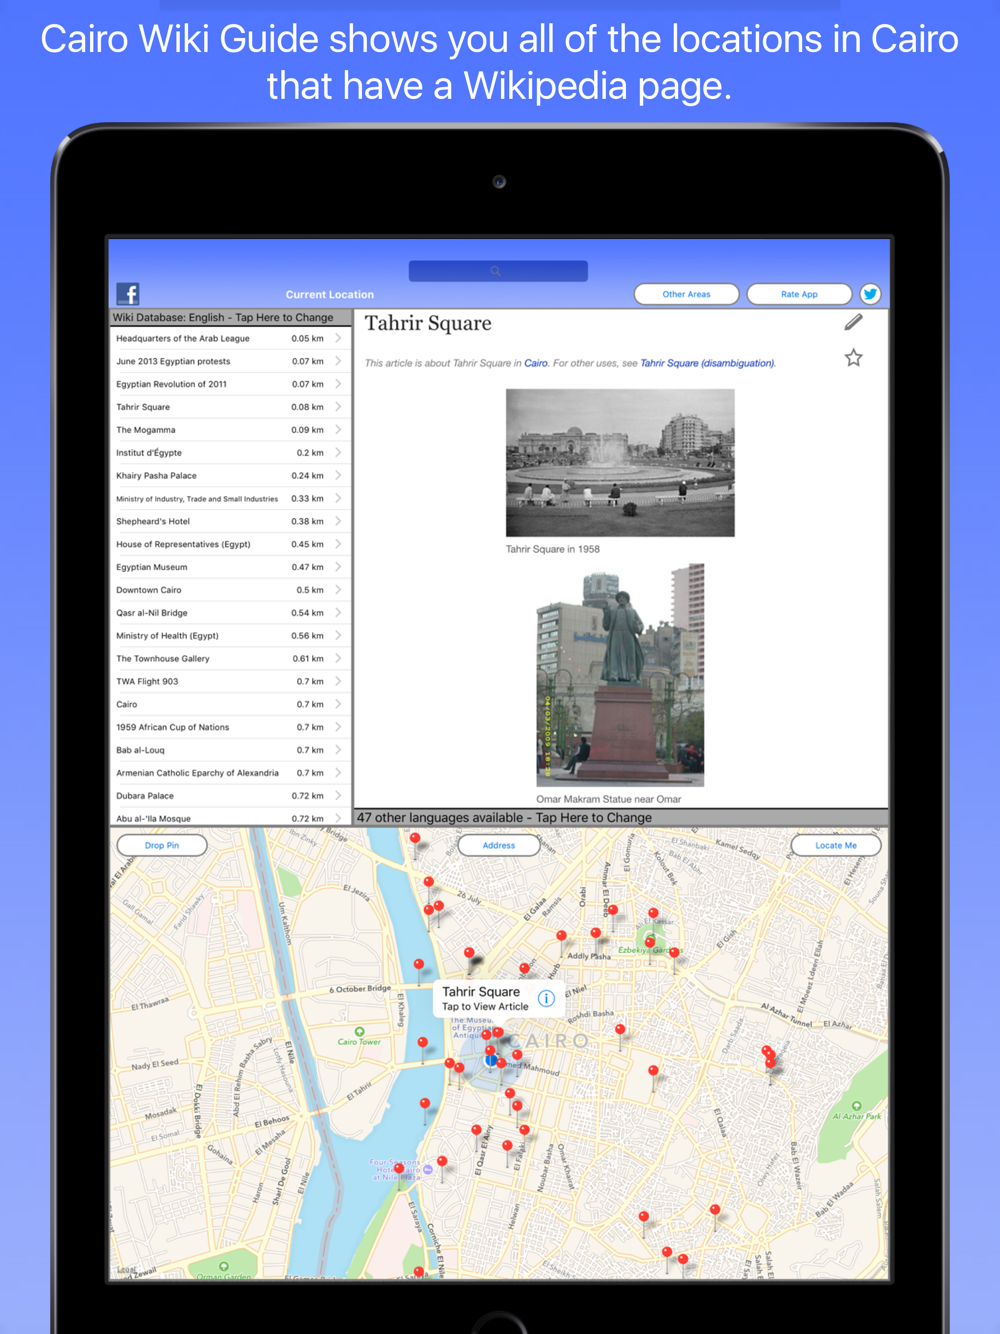
Task: Open chevron for The Mogamma row
Action: click(338, 430)
